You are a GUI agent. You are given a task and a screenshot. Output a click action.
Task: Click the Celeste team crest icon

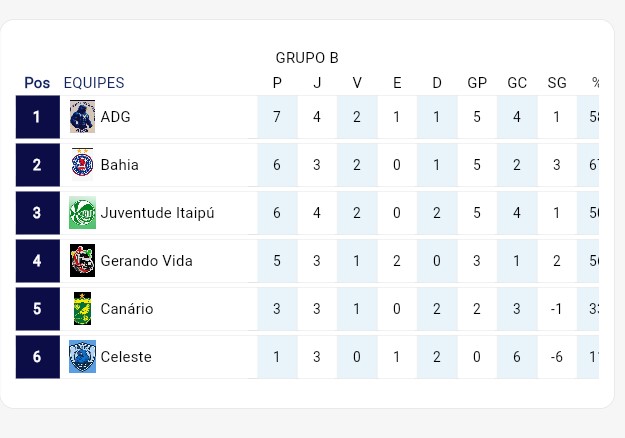click(x=82, y=357)
